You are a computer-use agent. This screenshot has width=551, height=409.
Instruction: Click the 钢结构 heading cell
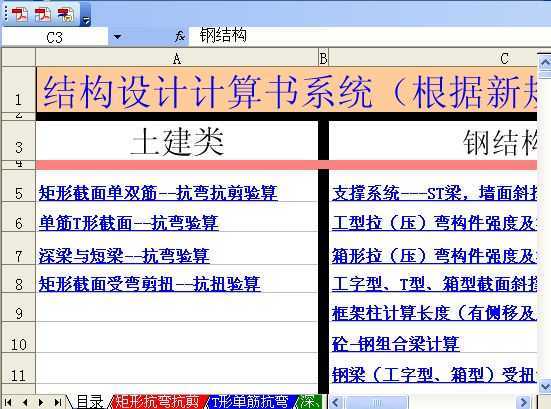pos(433,141)
